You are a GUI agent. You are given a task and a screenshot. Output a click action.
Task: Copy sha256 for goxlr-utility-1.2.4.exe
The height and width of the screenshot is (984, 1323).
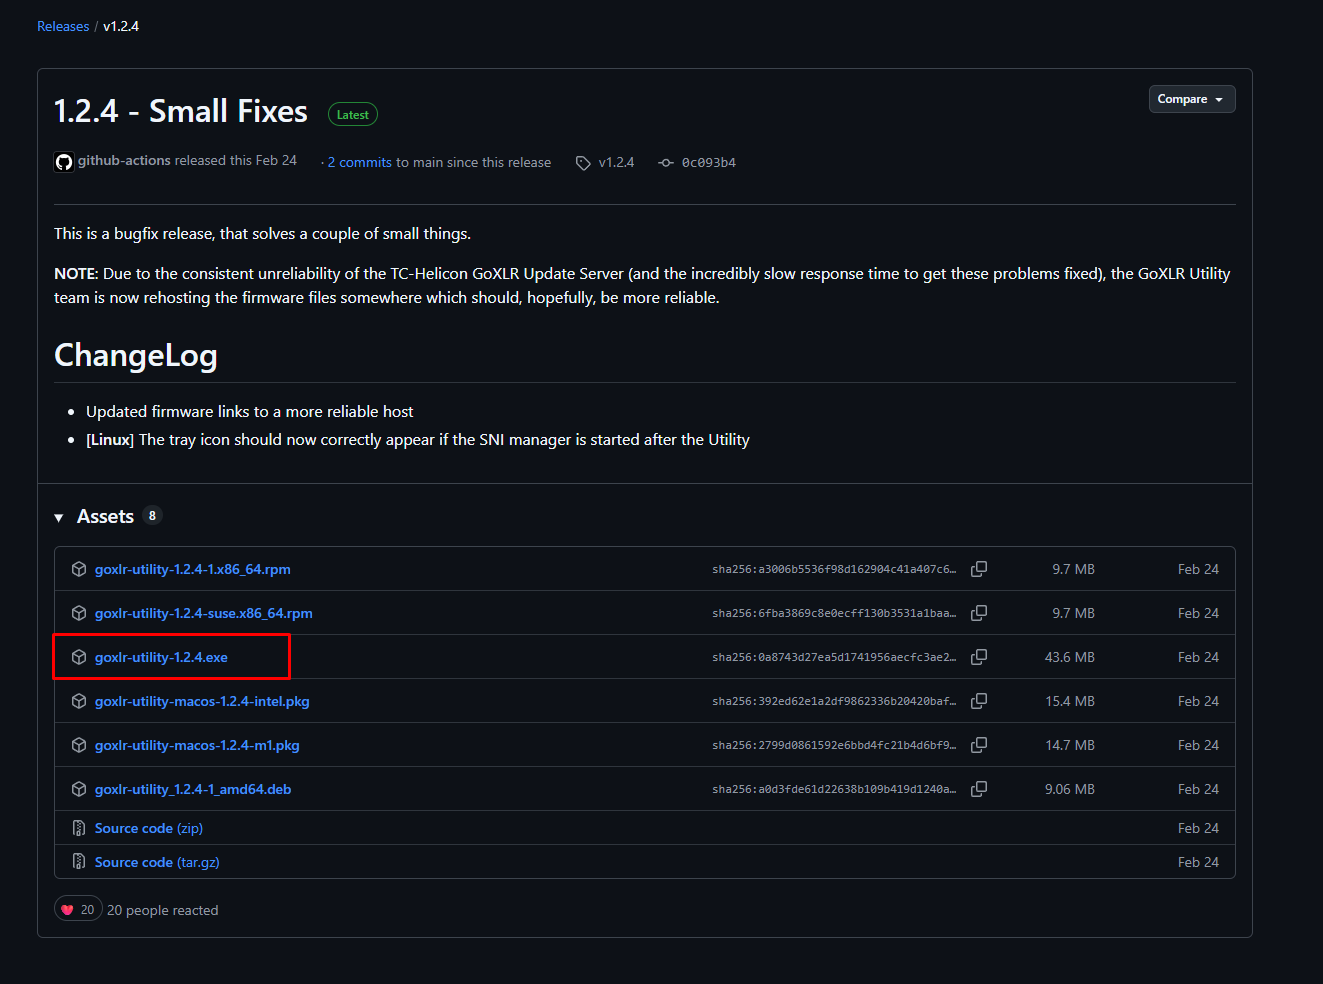pos(979,657)
